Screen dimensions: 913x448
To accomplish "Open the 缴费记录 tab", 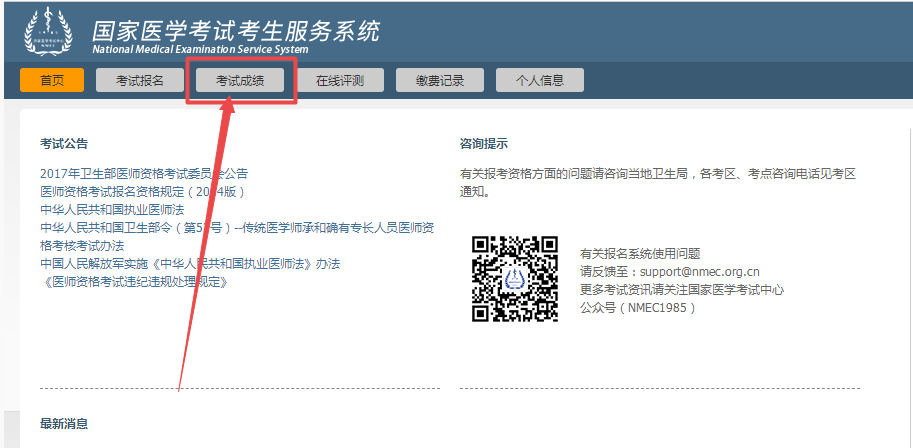I will (x=440, y=81).
